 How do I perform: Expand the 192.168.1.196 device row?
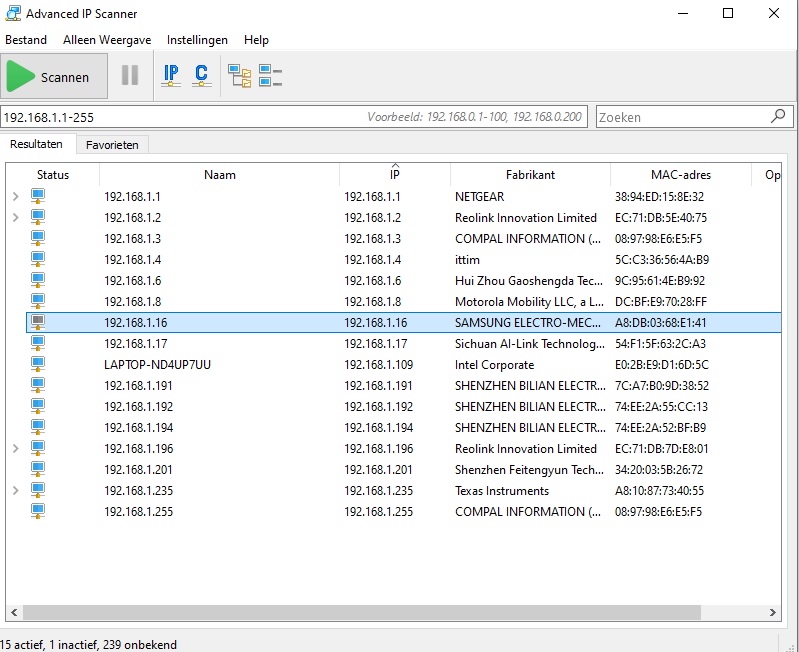coord(15,449)
